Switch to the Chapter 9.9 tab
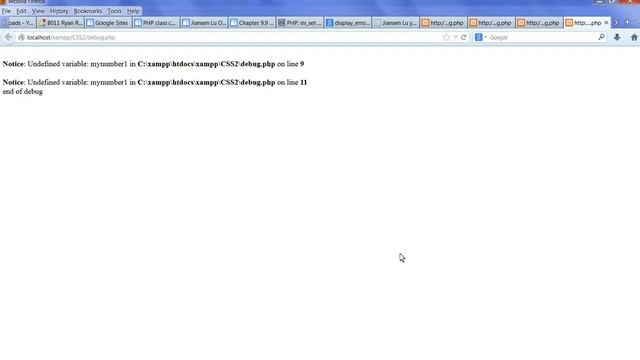This screenshot has width=640, height=360. tap(252, 23)
